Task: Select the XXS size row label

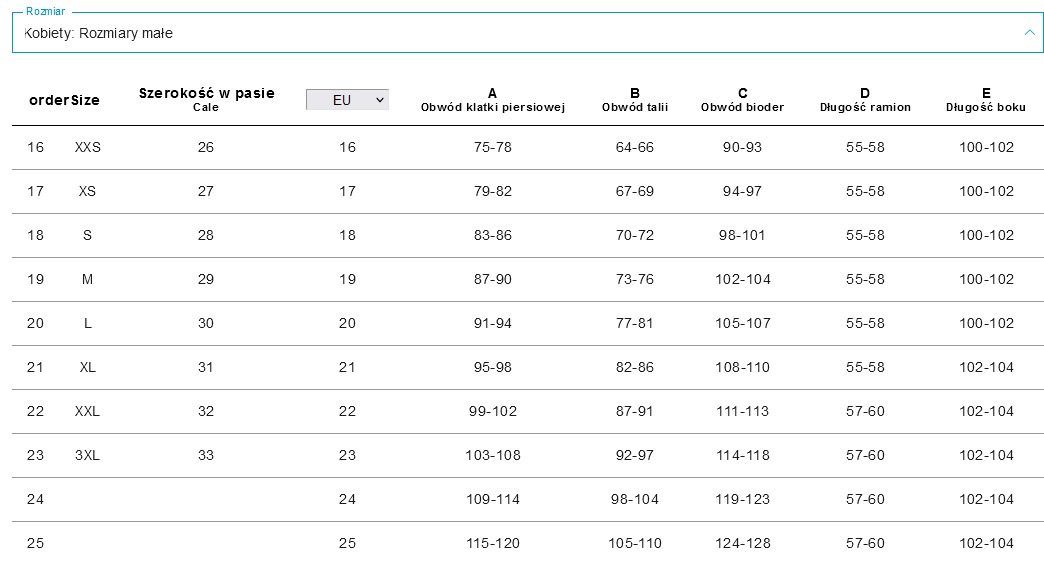Action: (x=88, y=147)
